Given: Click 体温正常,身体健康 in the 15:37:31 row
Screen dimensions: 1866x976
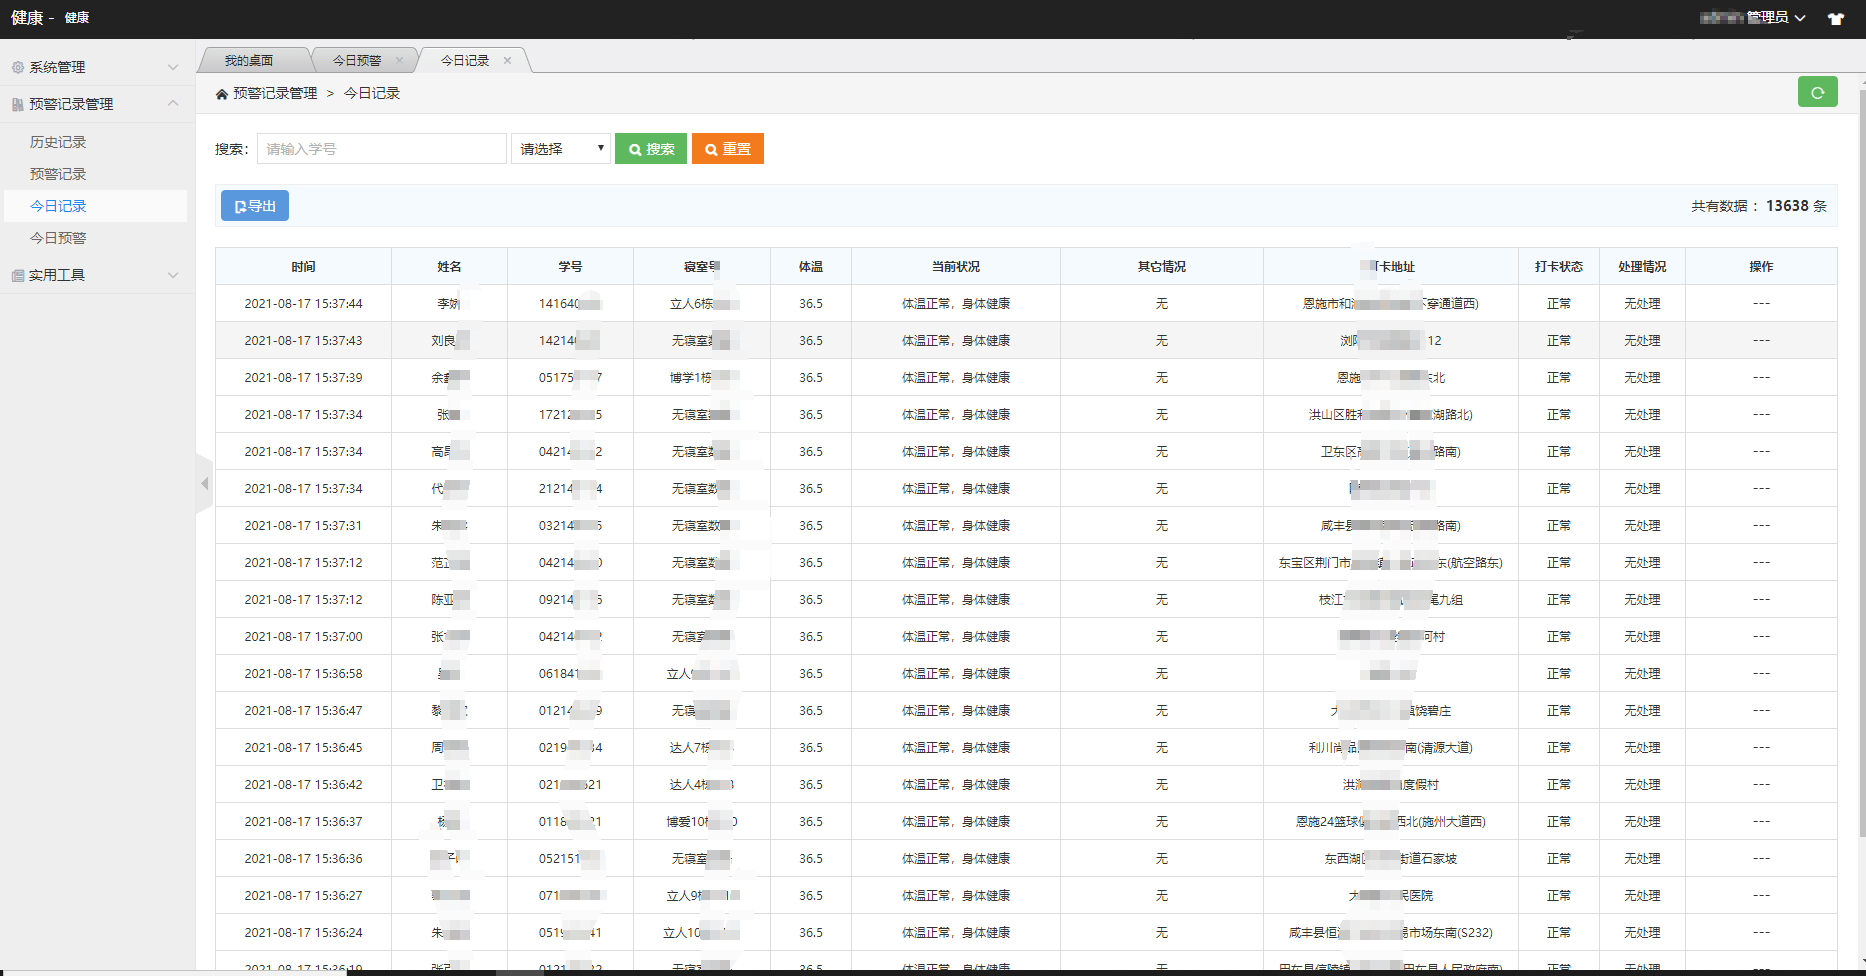Looking at the screenshot, I should 956,526.
